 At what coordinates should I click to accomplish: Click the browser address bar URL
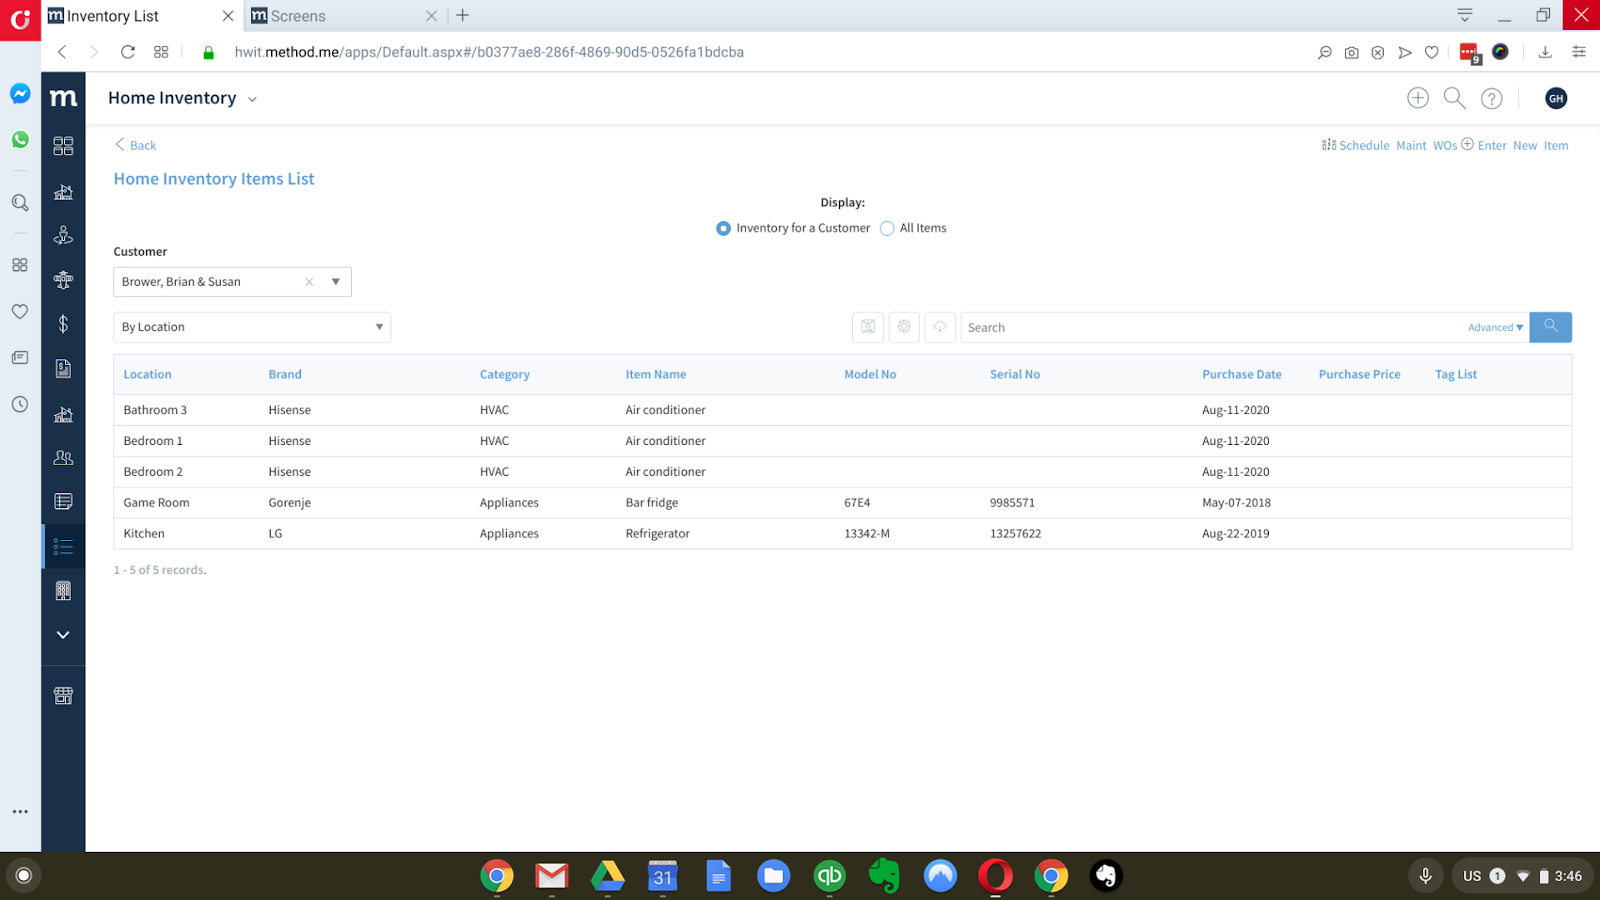pos(489,52)
